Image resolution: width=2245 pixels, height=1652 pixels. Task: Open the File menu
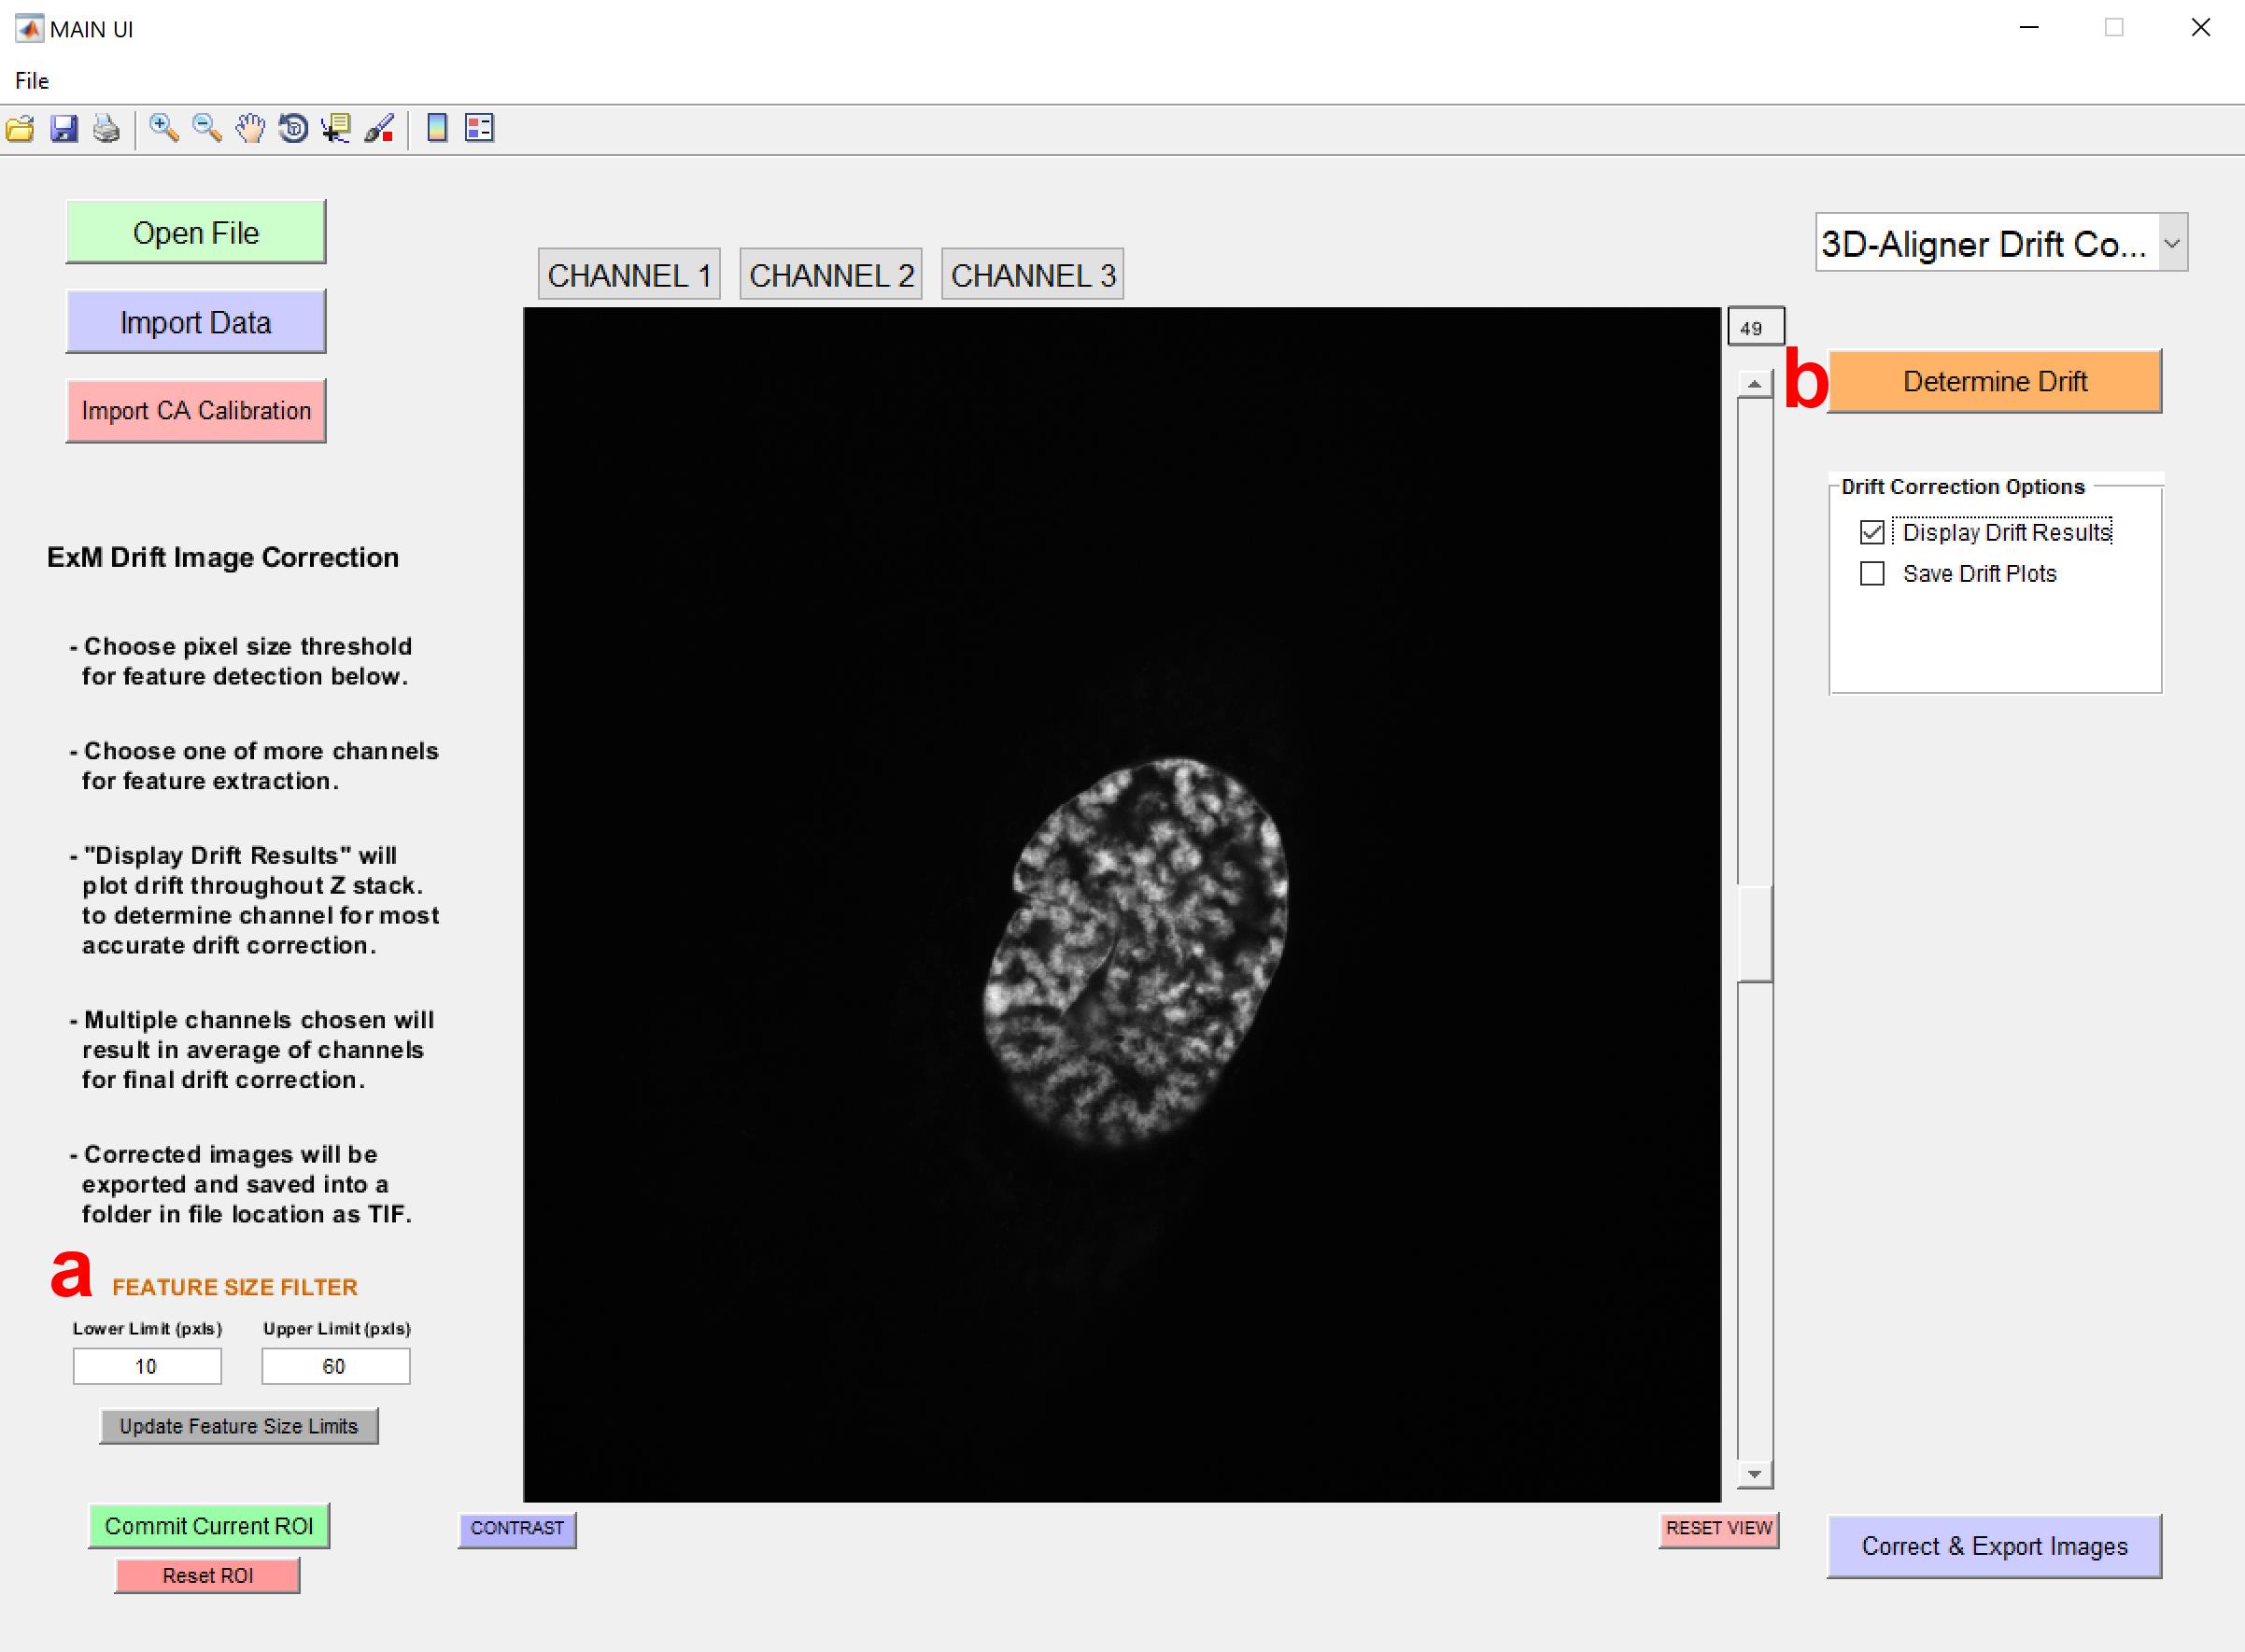pyautogui.click(x=32, y=81)
